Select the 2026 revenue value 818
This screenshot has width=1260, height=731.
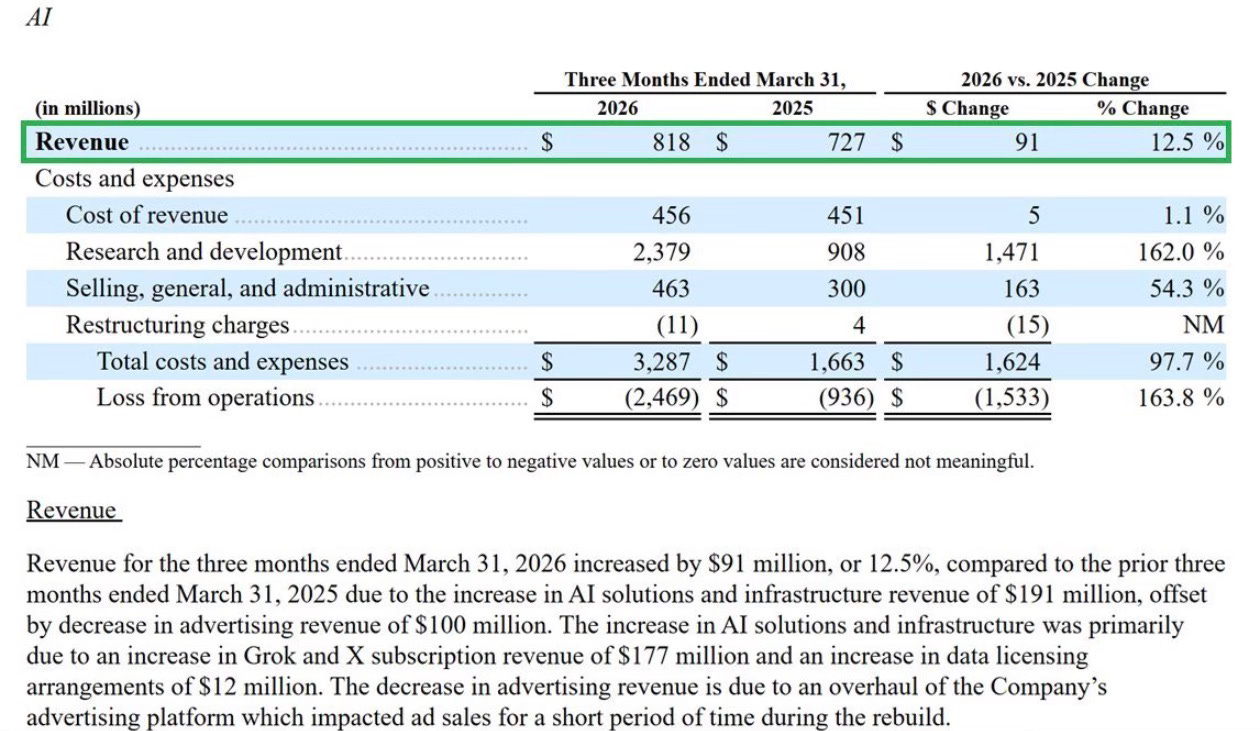click(x=671, y=142)
